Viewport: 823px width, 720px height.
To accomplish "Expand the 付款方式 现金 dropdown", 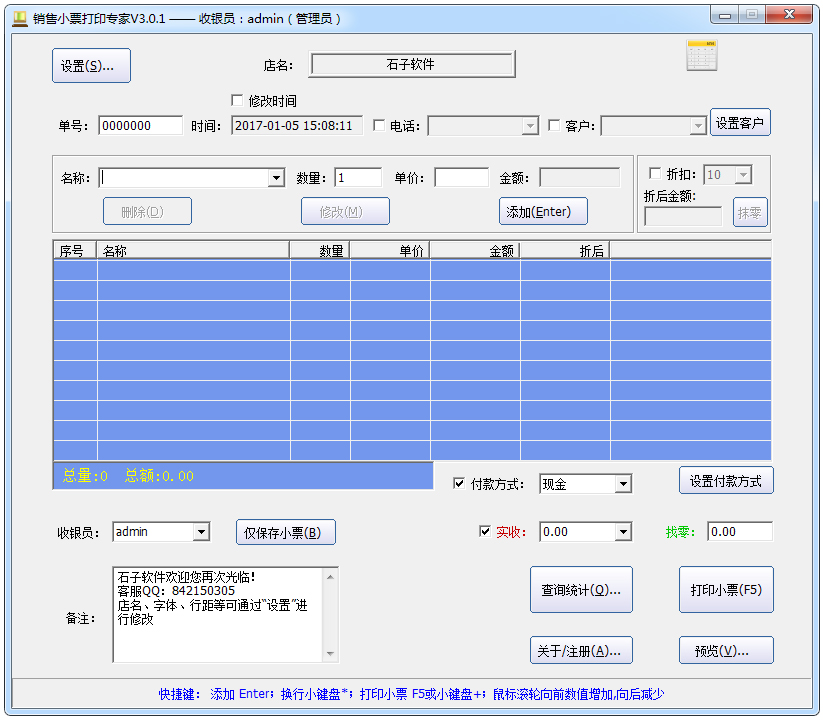I will click(x=623, y=483).
